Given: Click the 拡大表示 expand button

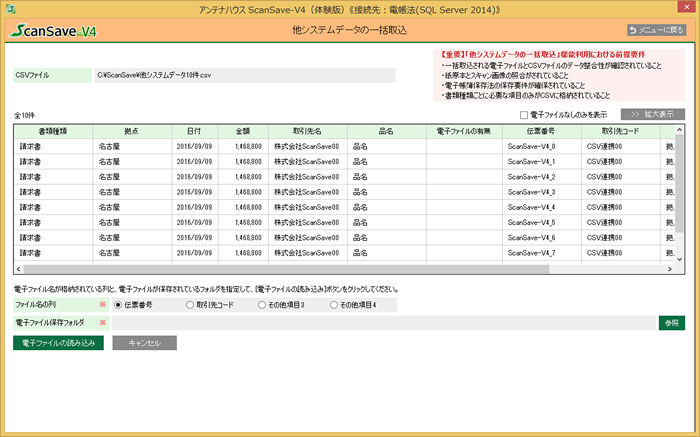Looking at the screenshot, I should pyautogui.click(x=653, y=114).
